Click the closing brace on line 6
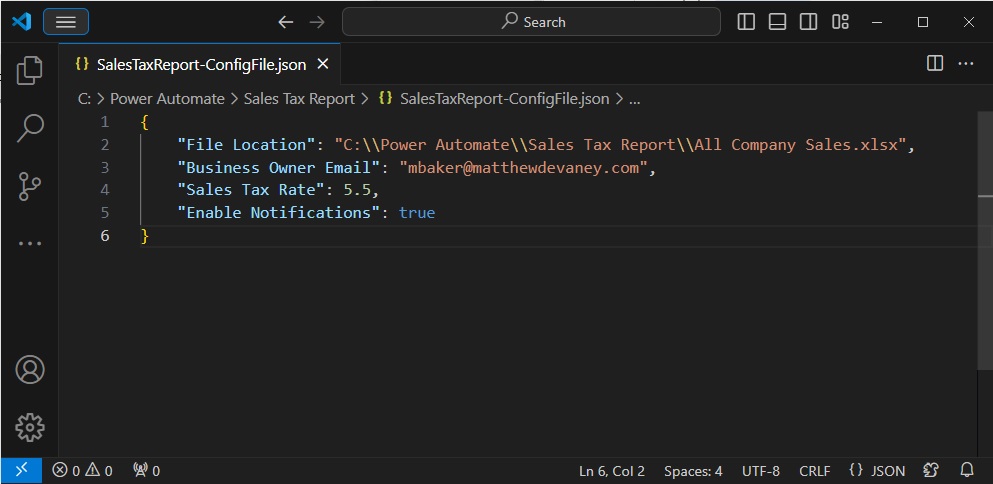This screenshot has height=484, width=993. [x=144, y=236]
